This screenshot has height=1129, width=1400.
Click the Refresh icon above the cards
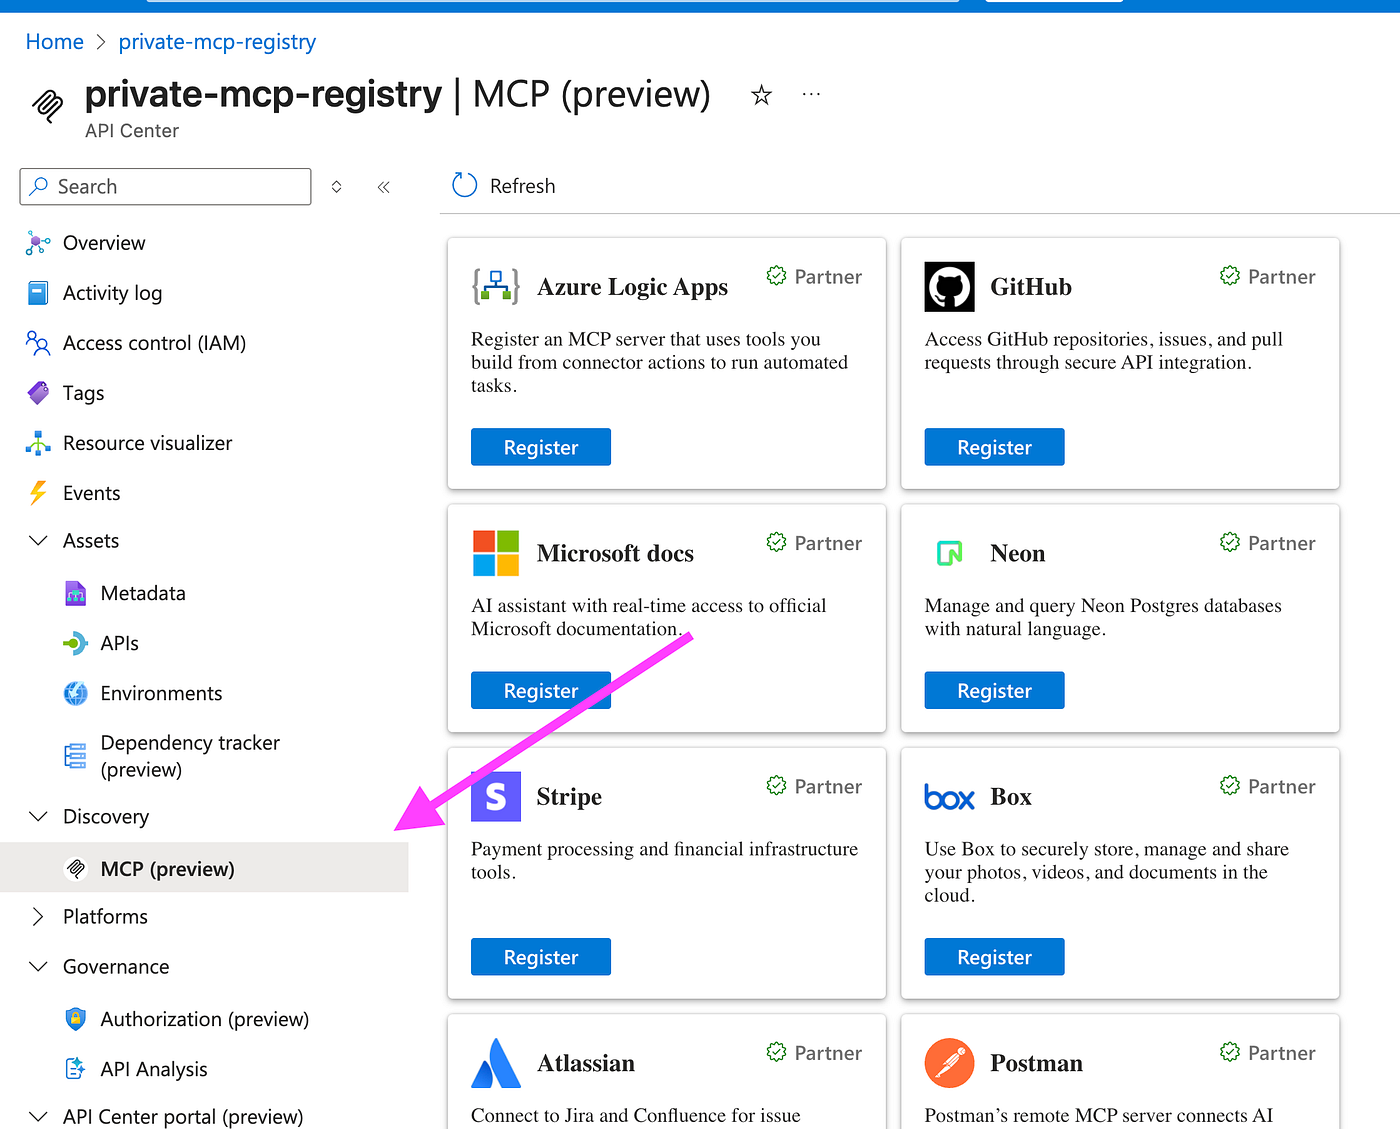(464, 185)
